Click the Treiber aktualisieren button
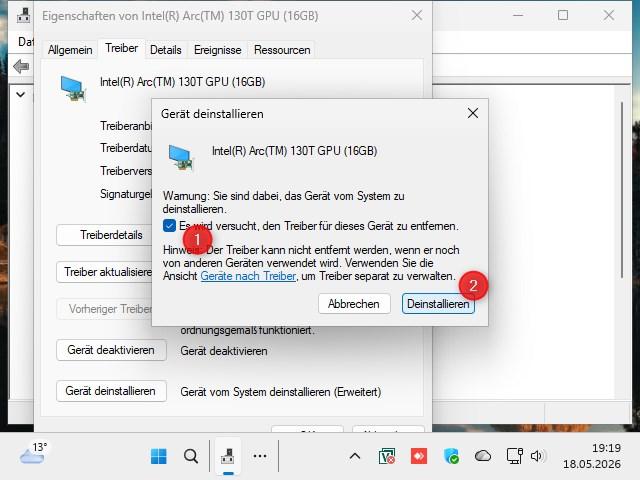Screen dimensions: 640x480 104,272
